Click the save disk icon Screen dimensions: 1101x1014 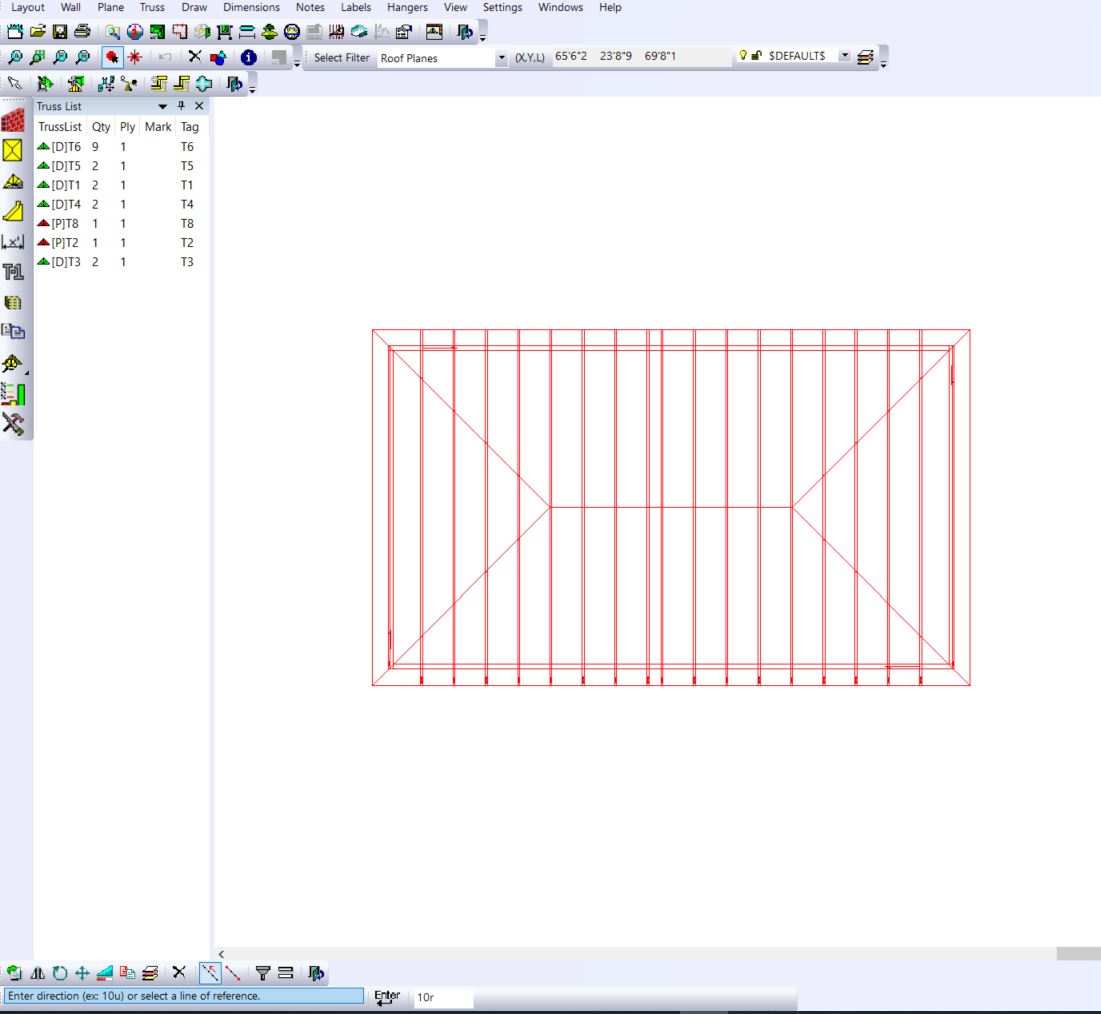click(60, 32)
